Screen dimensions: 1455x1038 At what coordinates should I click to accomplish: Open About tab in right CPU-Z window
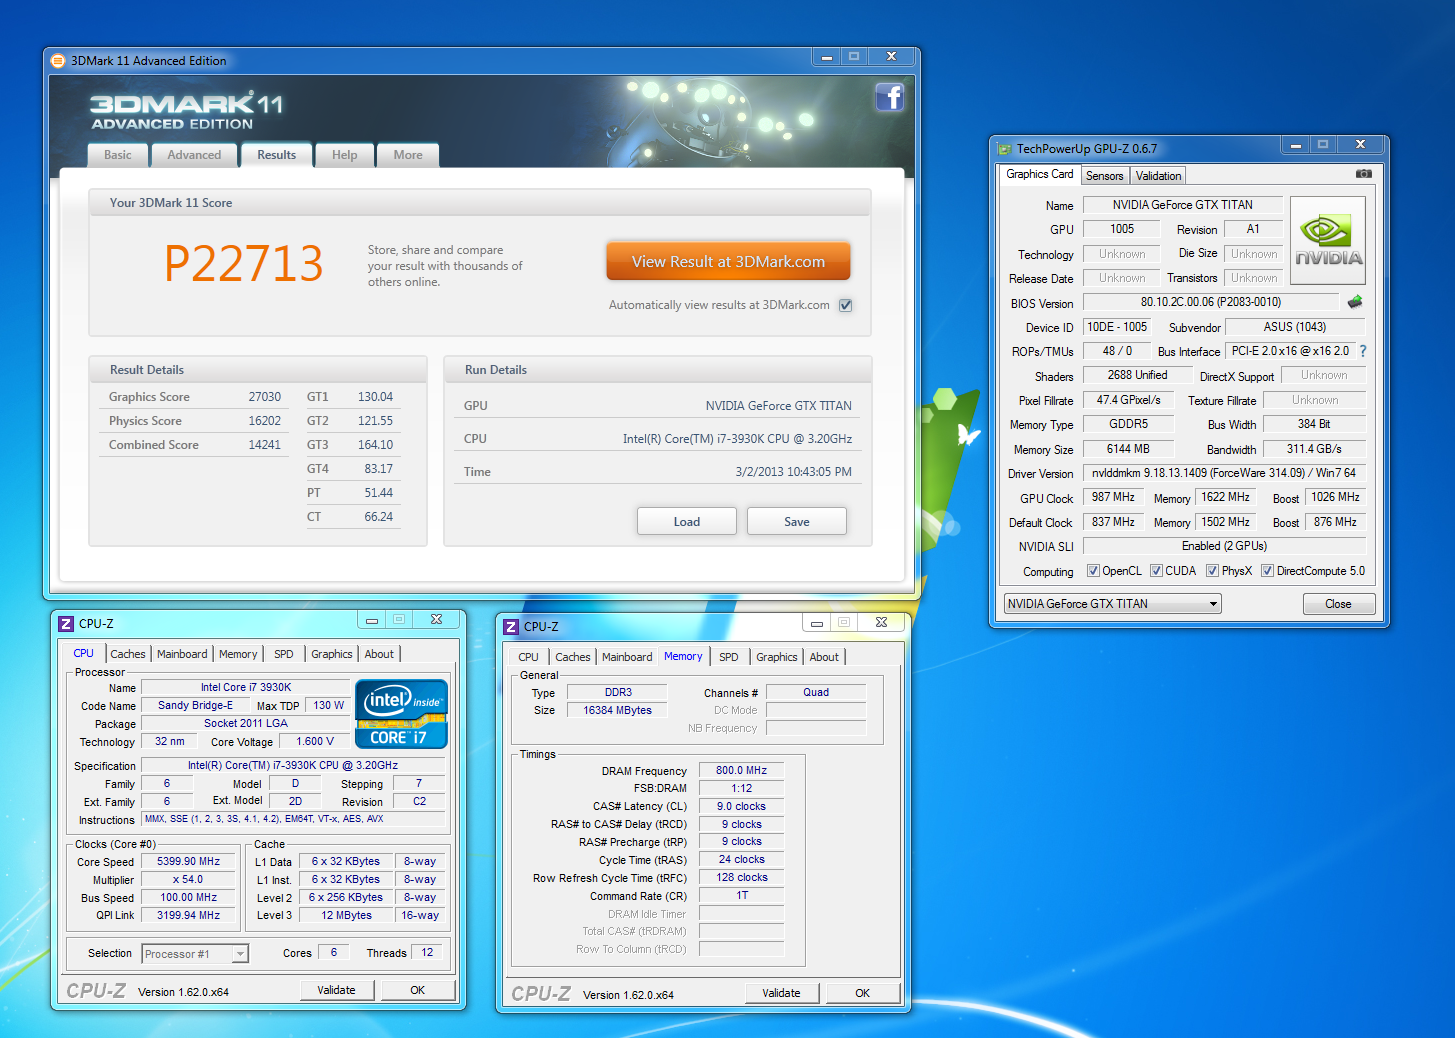coord(824,657)
